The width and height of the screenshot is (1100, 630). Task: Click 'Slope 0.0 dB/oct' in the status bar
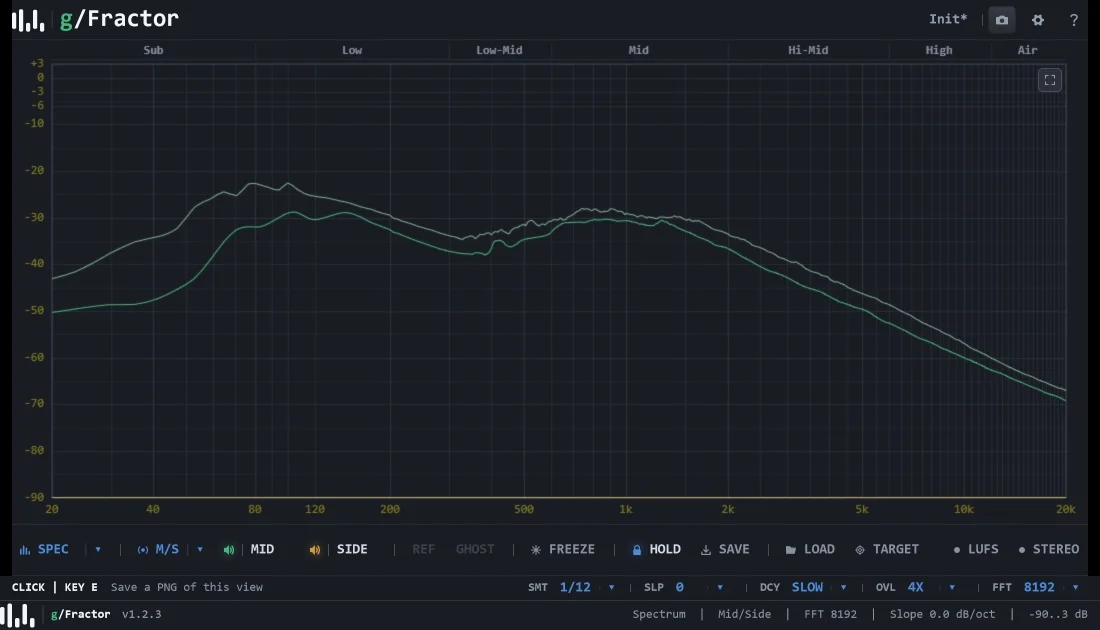(x=942, y=614)
